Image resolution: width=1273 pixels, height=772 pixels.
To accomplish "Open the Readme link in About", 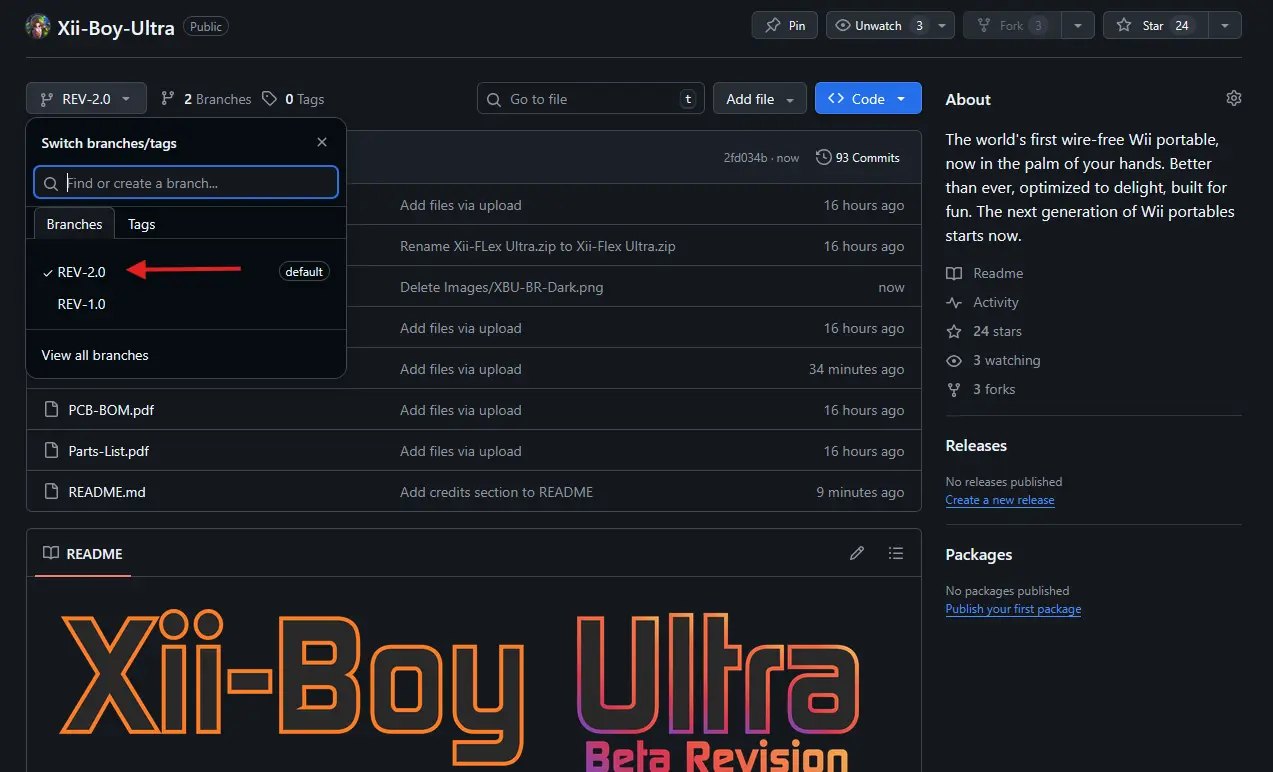I will pos(985,273).
